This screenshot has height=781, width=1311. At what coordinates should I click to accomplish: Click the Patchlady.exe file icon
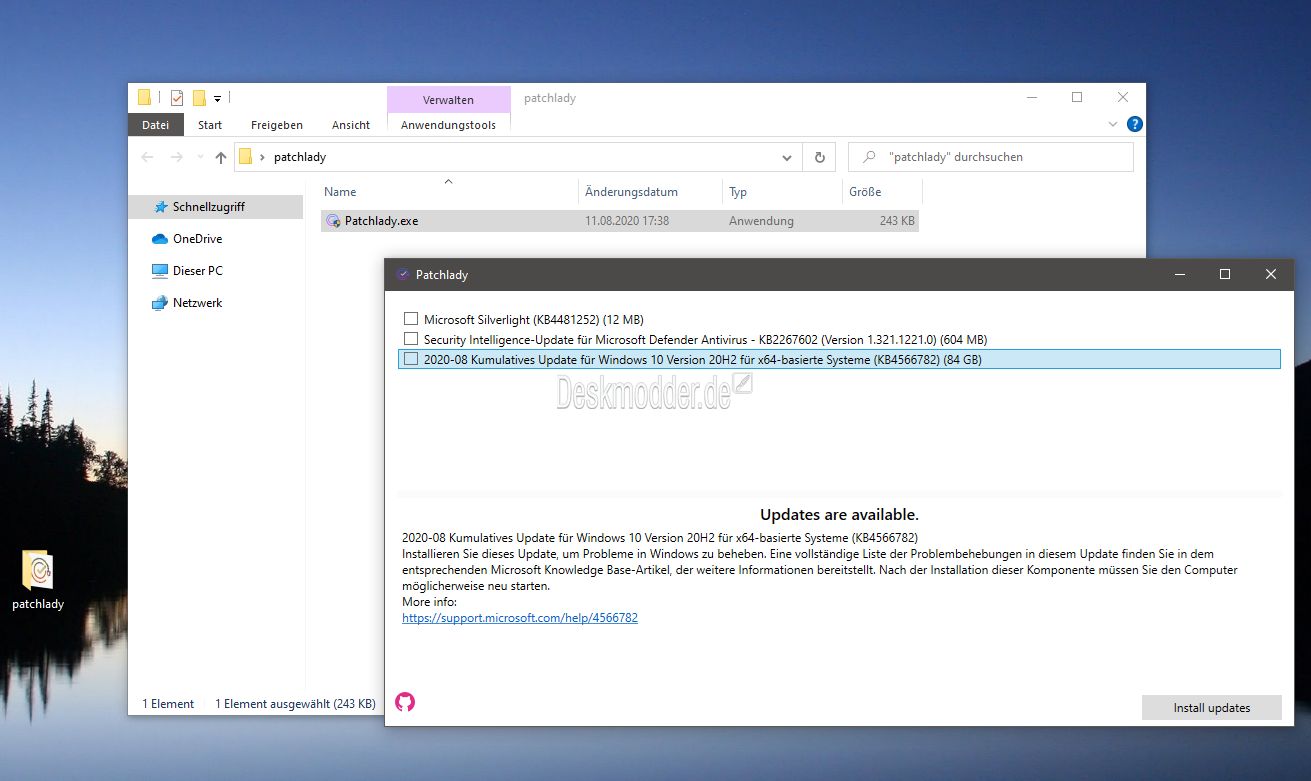[x=333, y=221]
